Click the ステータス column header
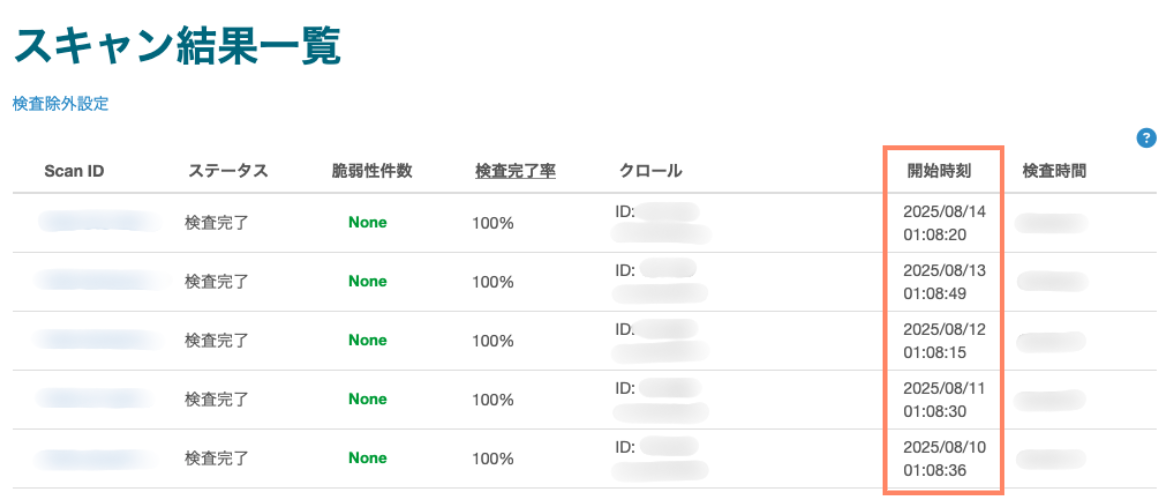 click(x=228, y=171)
